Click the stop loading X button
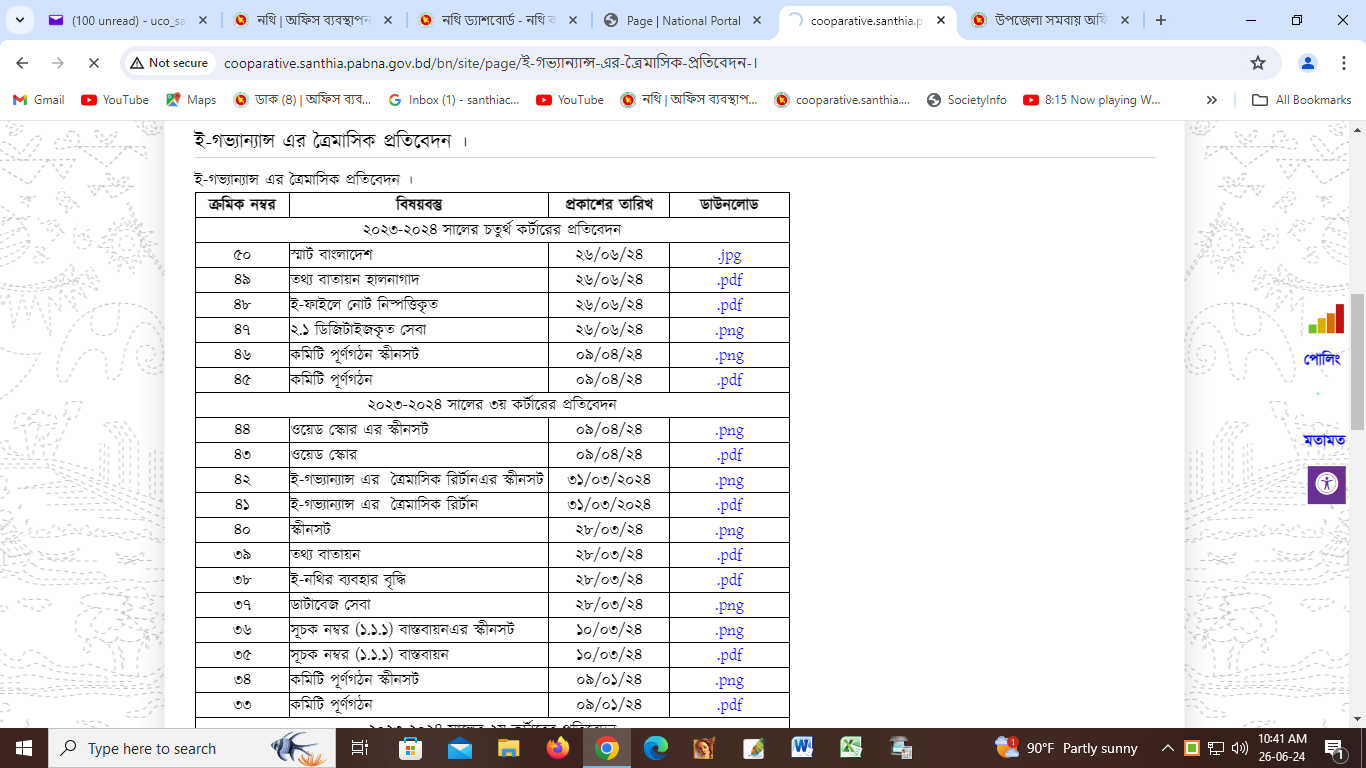 [93, 63]
